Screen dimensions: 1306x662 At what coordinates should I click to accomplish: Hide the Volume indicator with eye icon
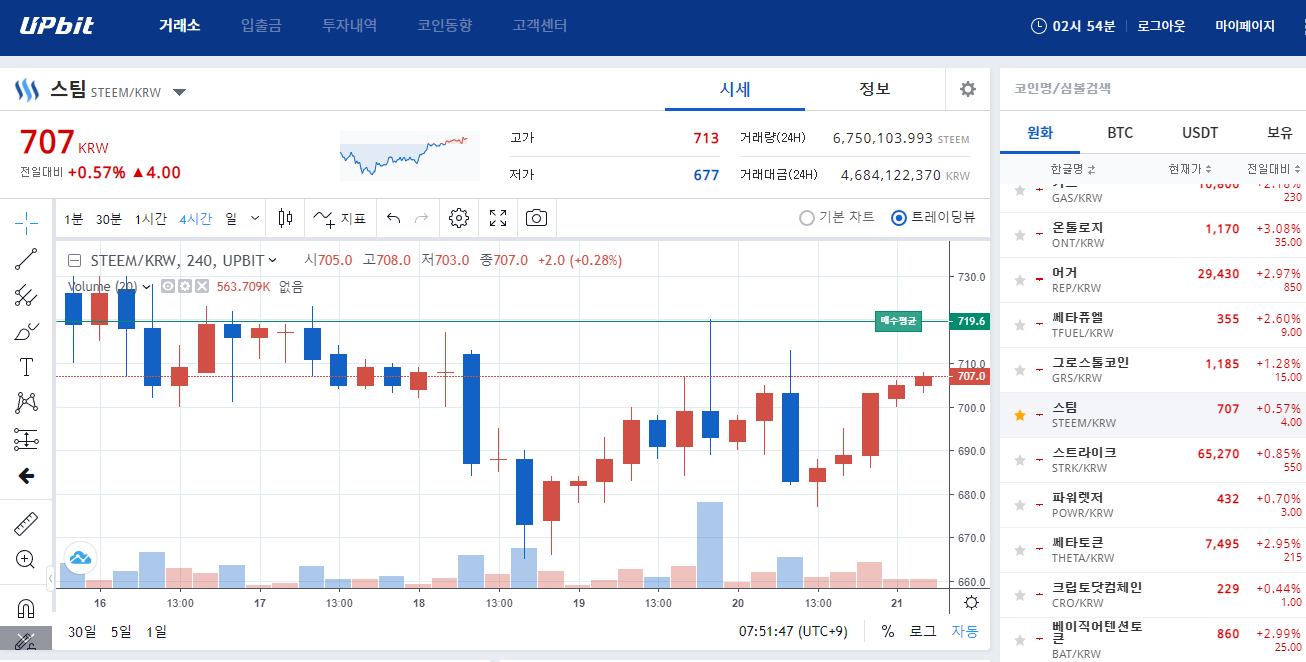(x=169, y=287)
